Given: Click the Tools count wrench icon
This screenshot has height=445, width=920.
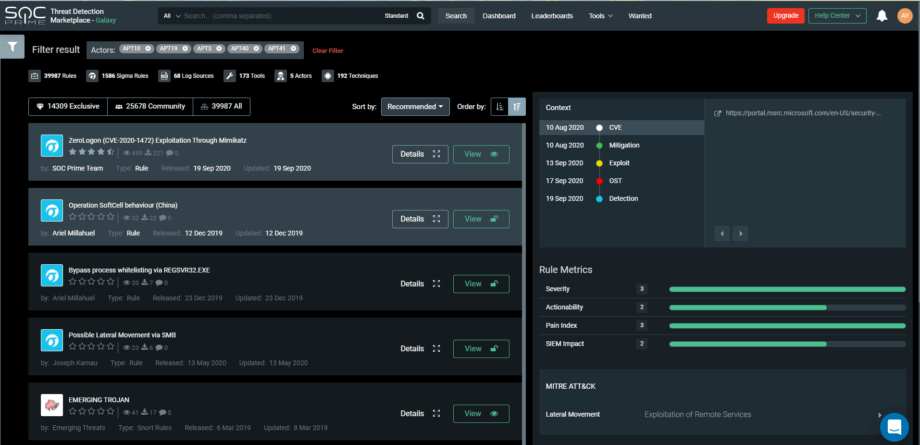Looking at the screenshot, I should (x=230, y=76).
